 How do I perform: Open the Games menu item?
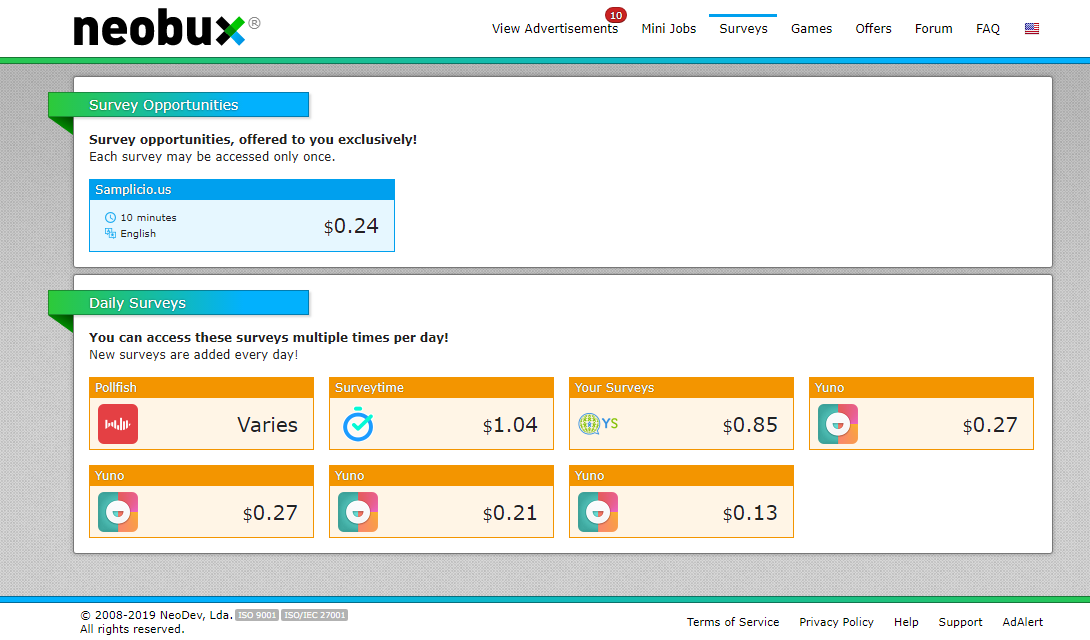(811, 28)
